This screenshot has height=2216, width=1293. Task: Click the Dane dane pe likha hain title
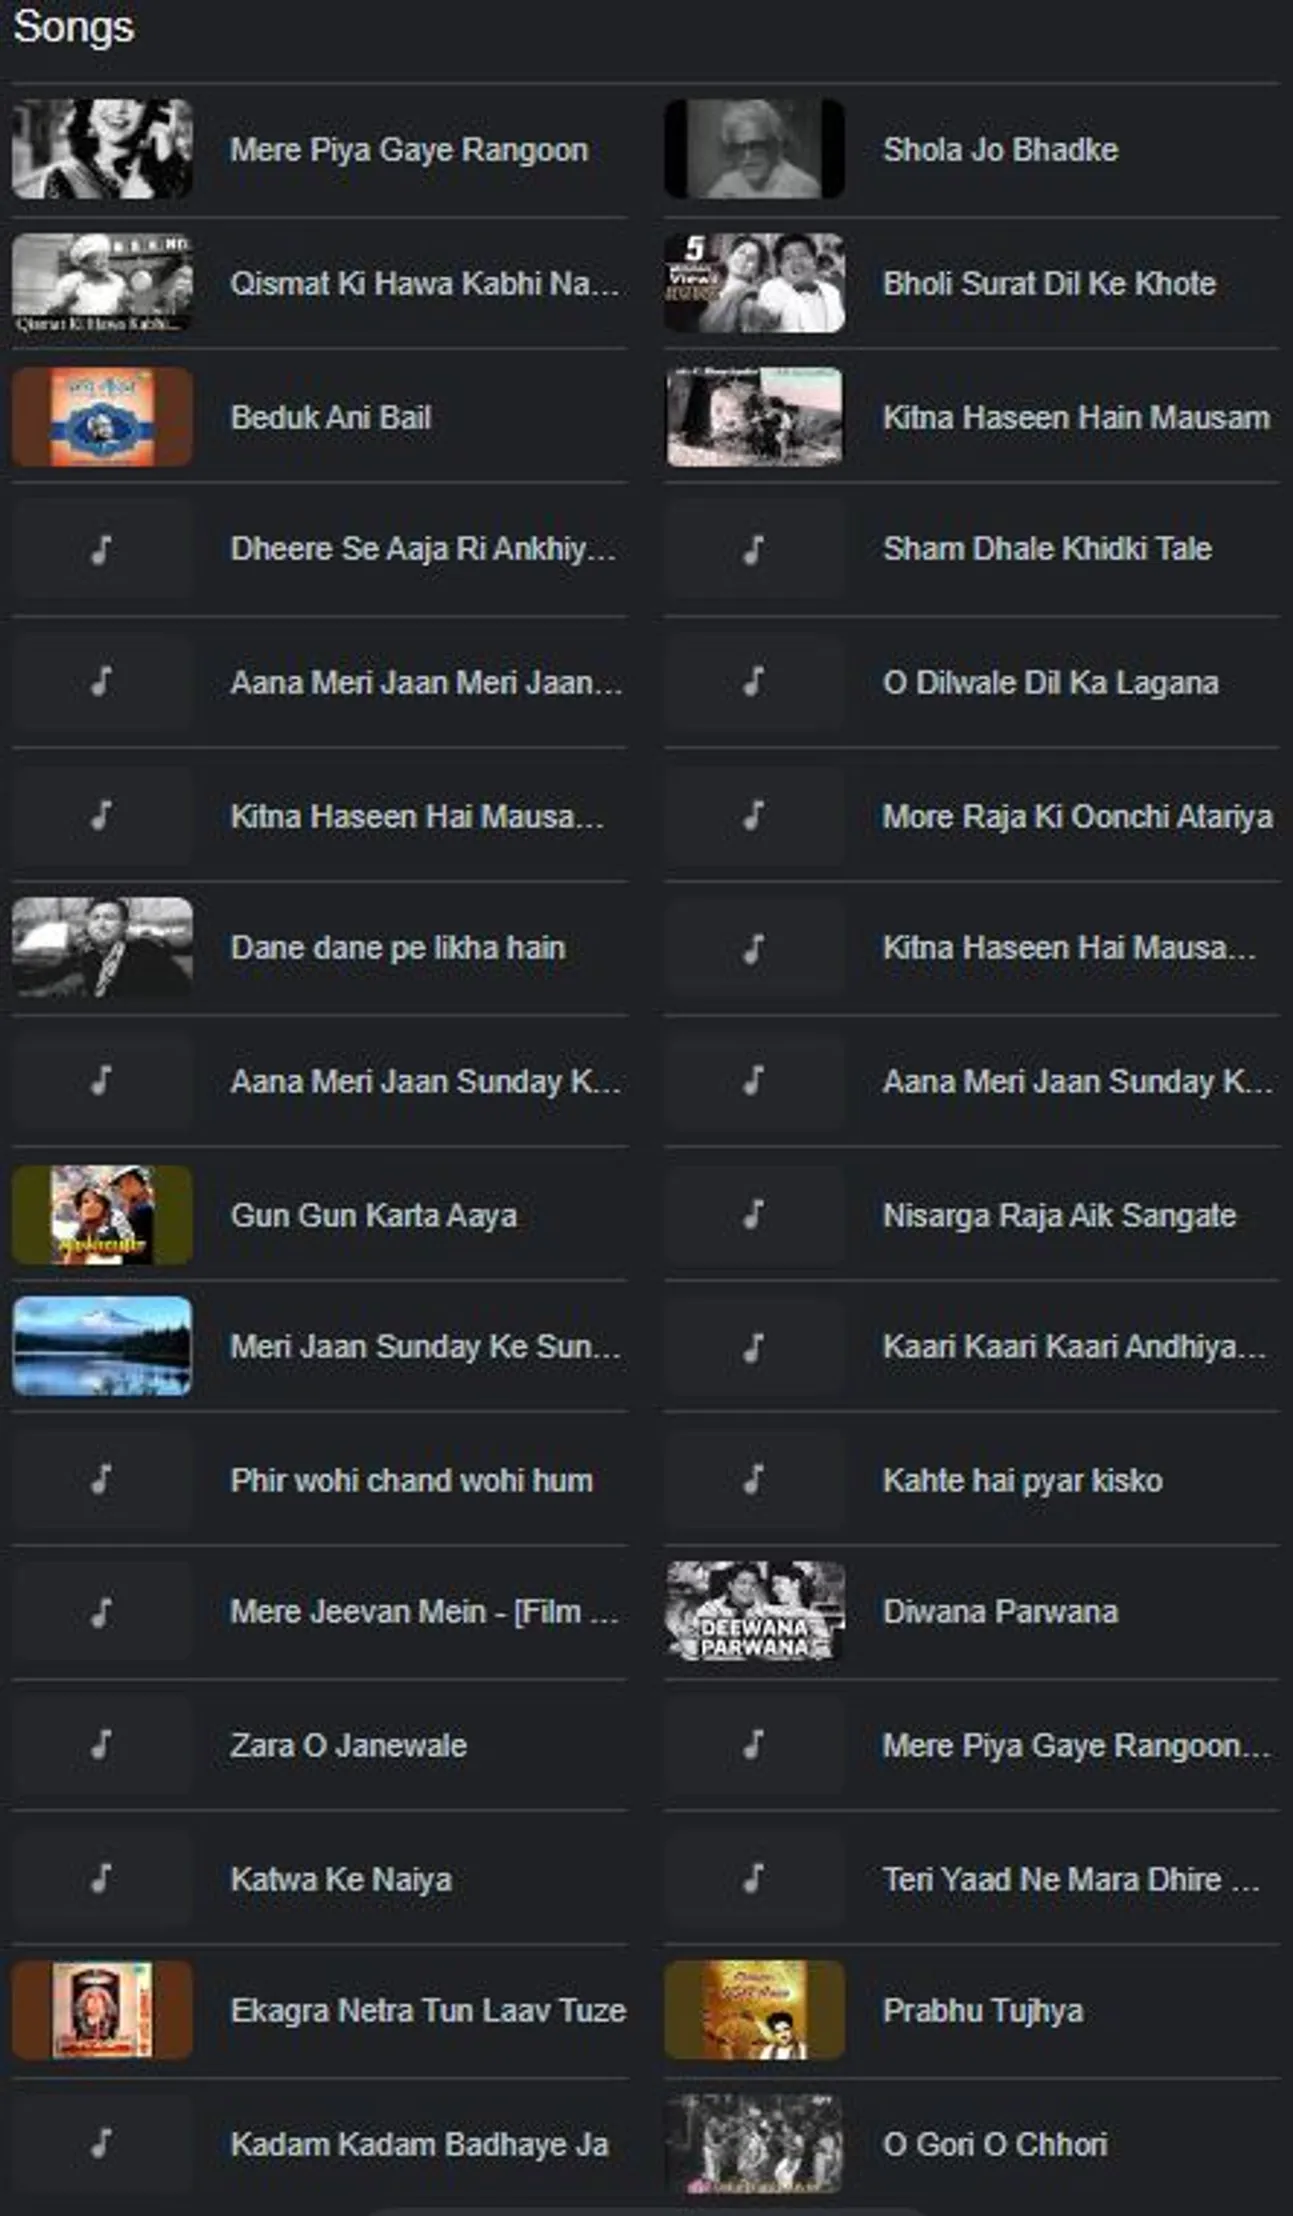[398, 947]
